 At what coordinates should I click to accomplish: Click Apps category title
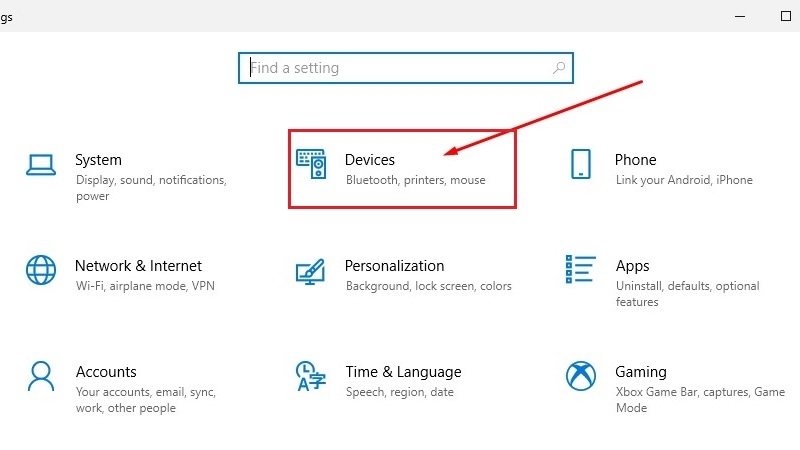pos(632,266)
